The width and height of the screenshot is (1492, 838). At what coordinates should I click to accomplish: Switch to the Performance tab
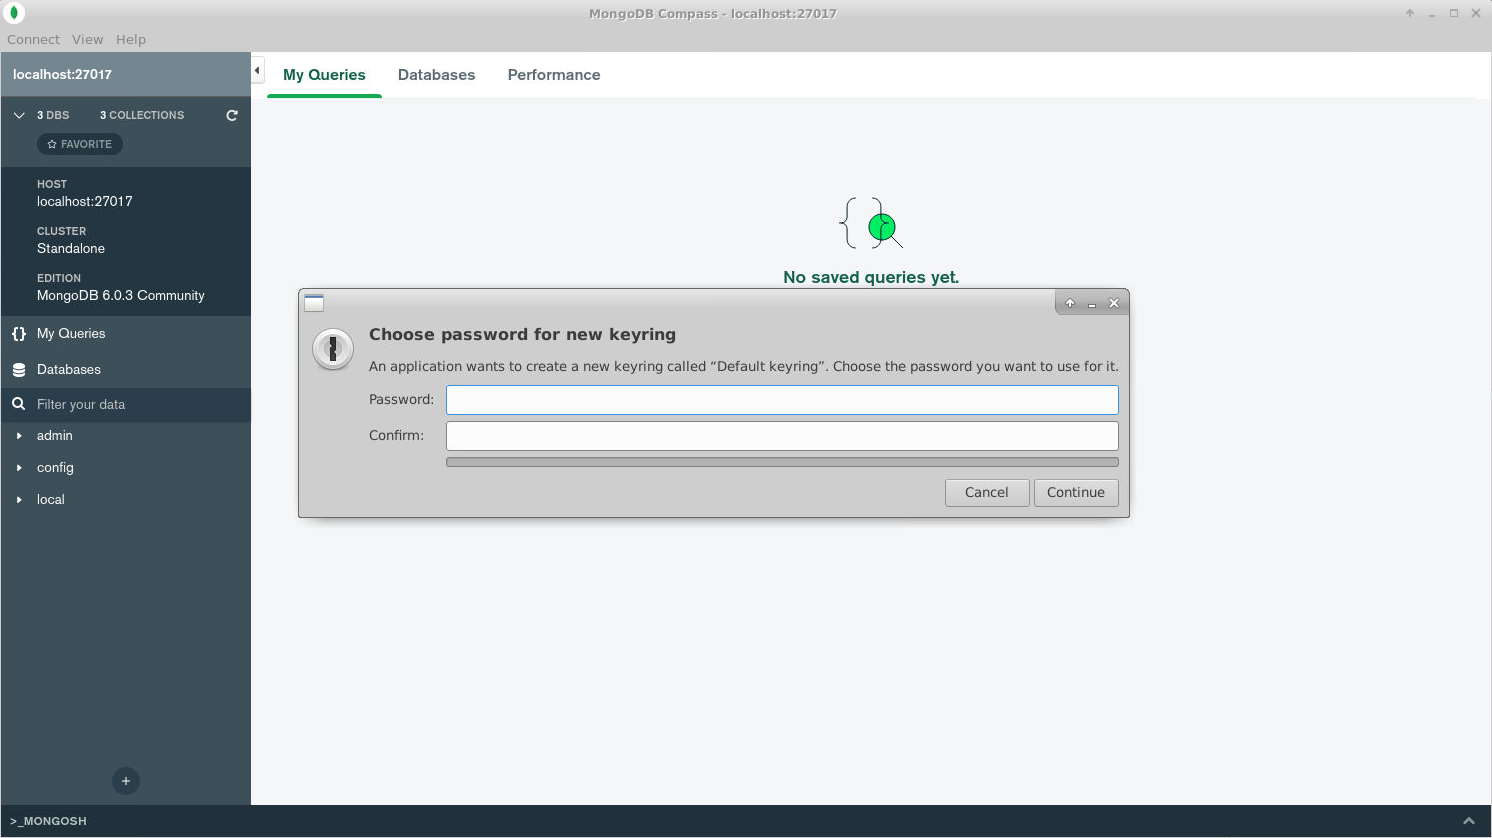pyautogui.click(x=554, y=75)
